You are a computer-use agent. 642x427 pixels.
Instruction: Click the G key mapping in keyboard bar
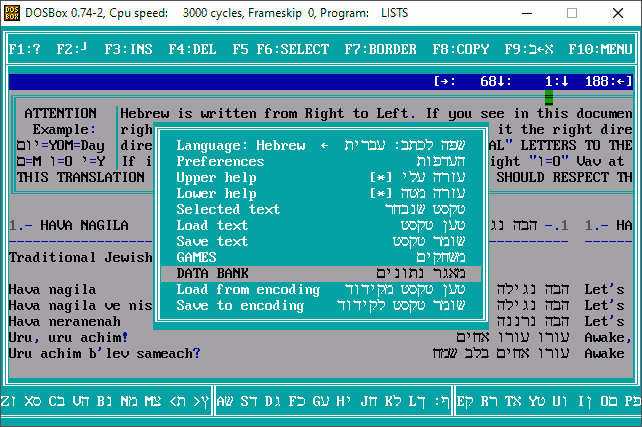[x=321, y=401]
